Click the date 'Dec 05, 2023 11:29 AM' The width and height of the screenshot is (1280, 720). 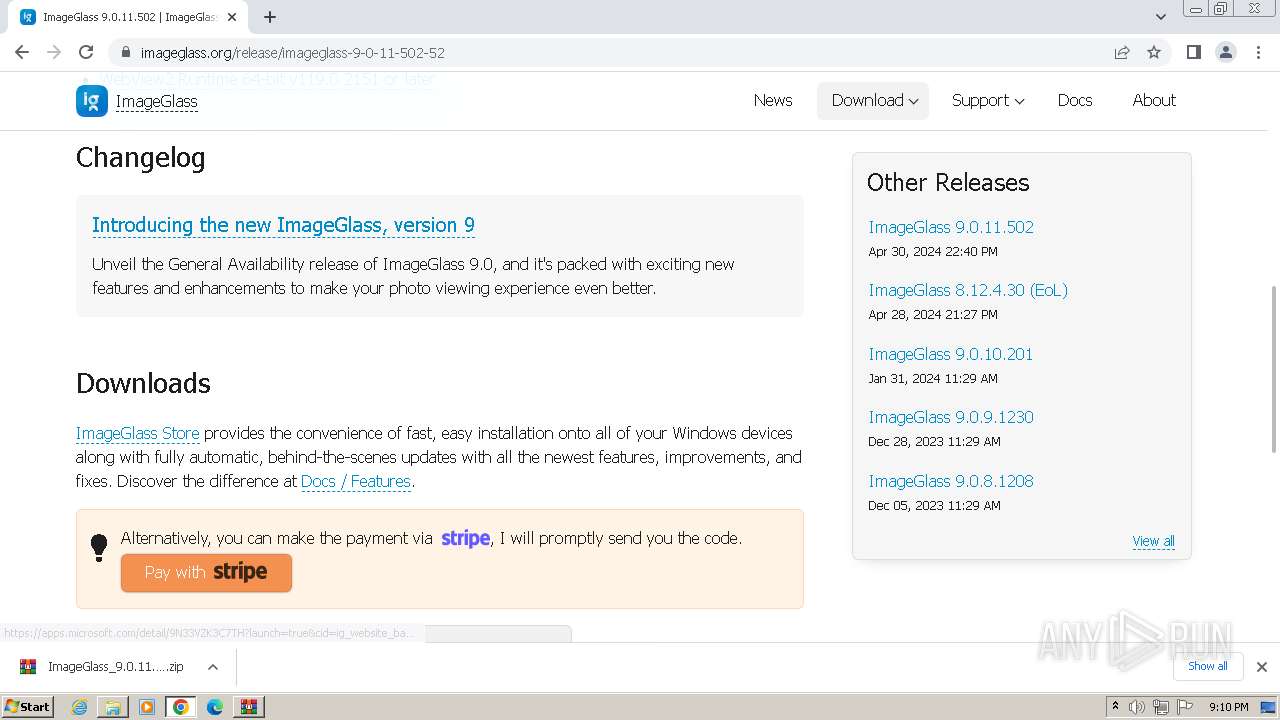point(934,505)
